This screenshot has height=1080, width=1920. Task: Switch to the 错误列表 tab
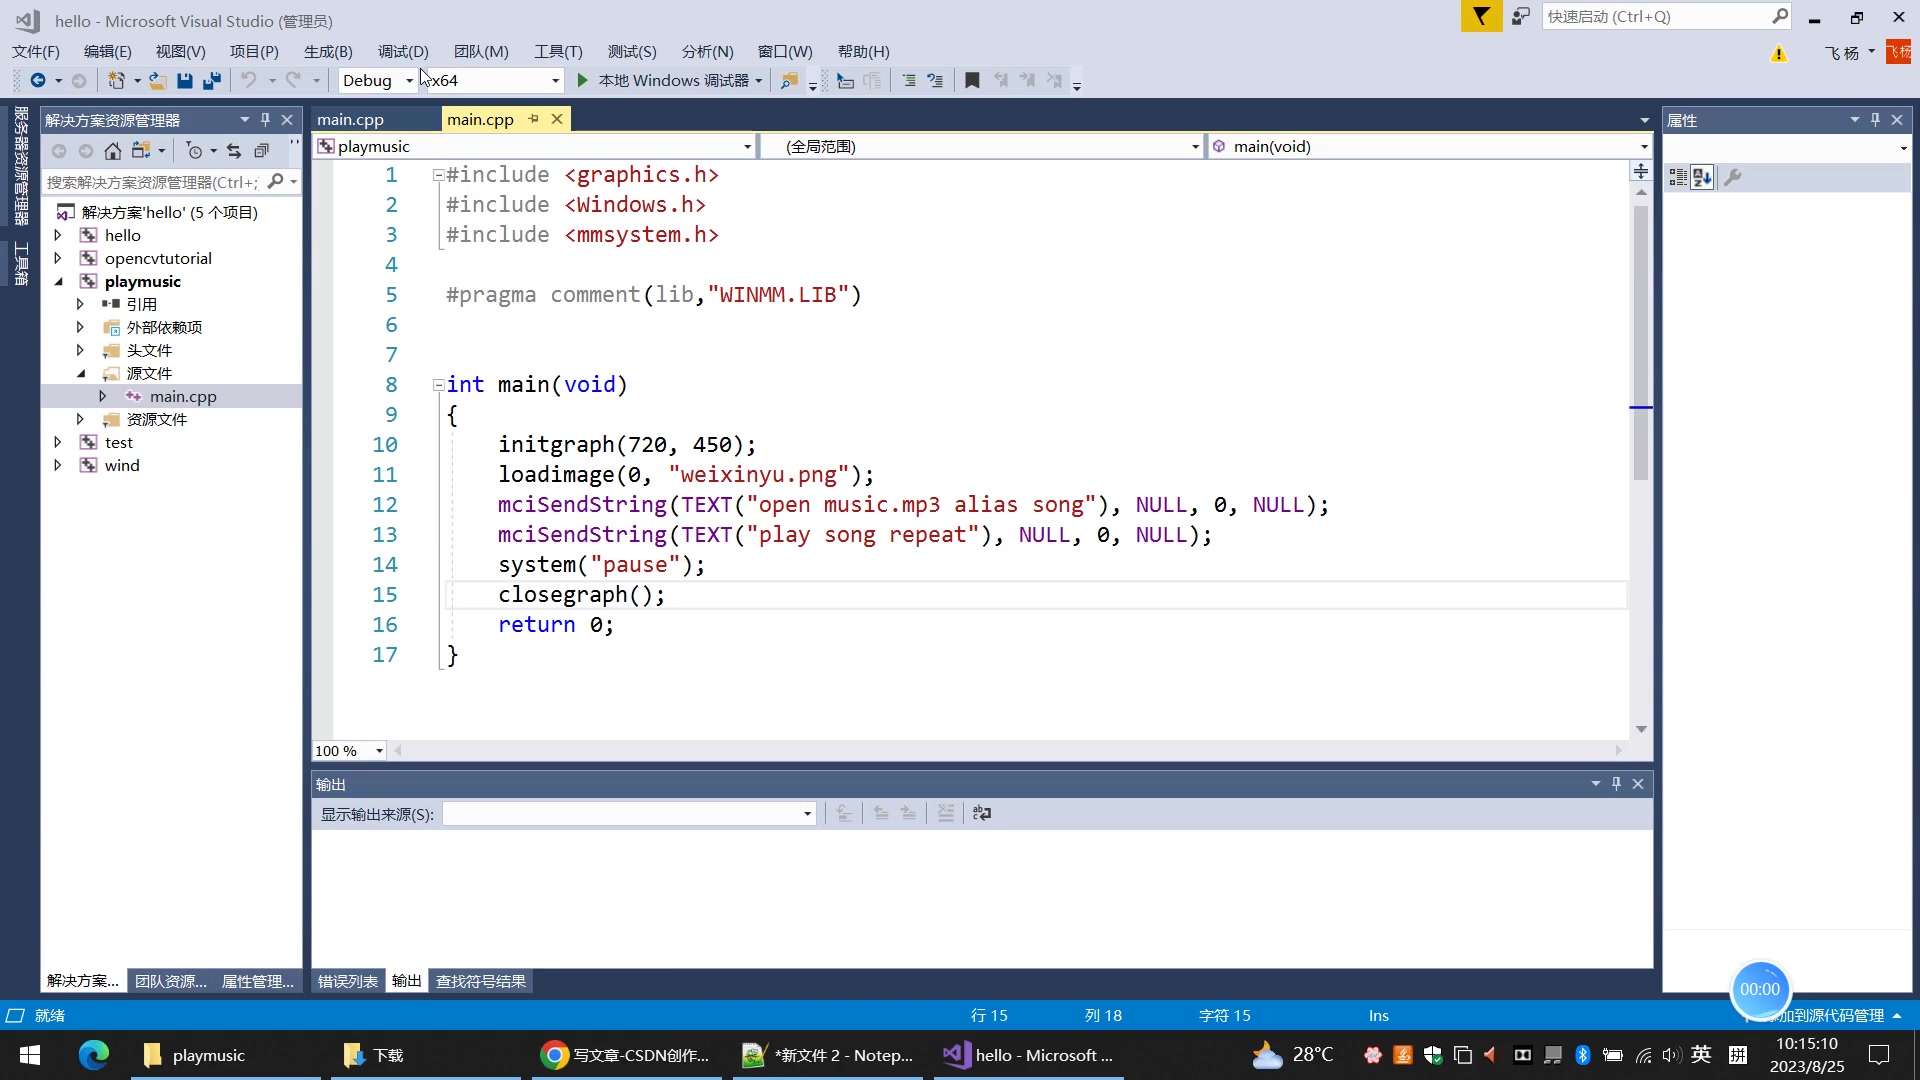(x=348, y=982)
